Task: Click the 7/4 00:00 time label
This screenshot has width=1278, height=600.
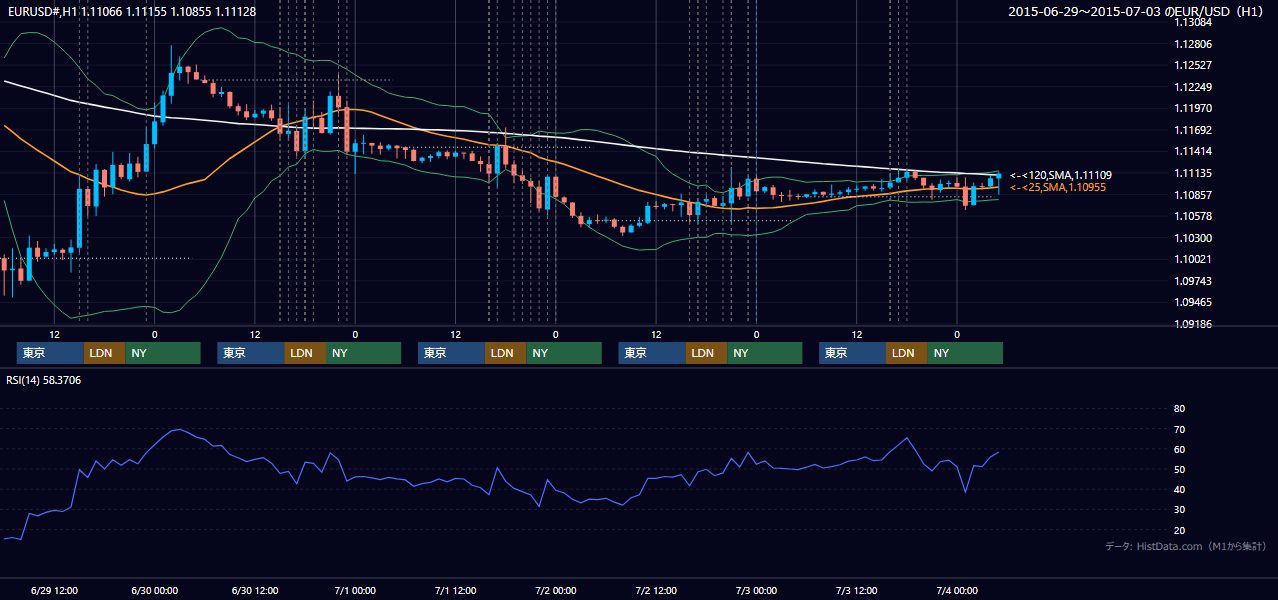Action: [x=957, y=591]
